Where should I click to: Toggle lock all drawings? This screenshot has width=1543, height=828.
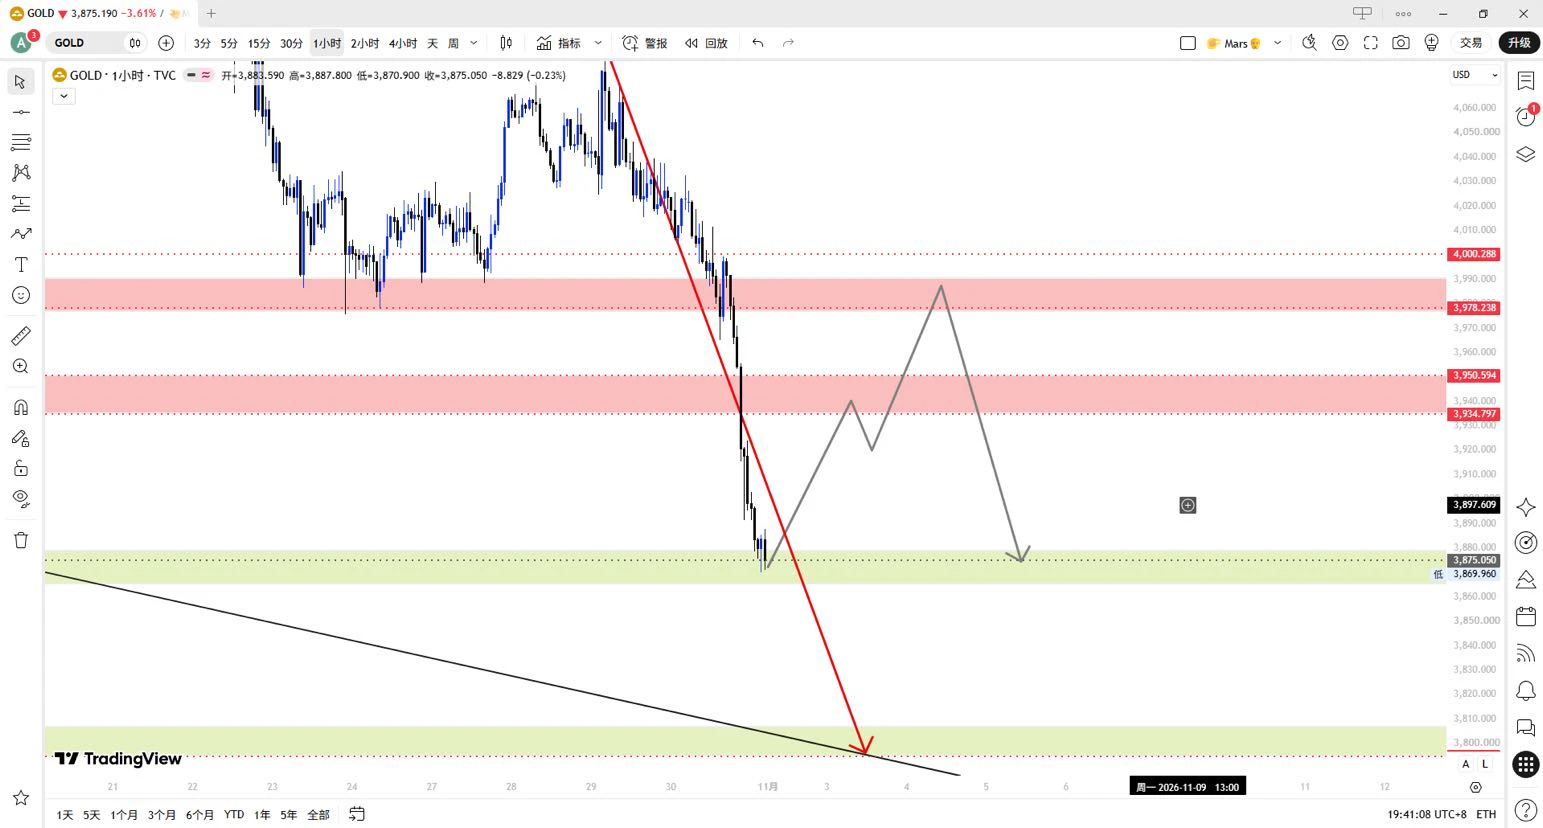(20, 468)
